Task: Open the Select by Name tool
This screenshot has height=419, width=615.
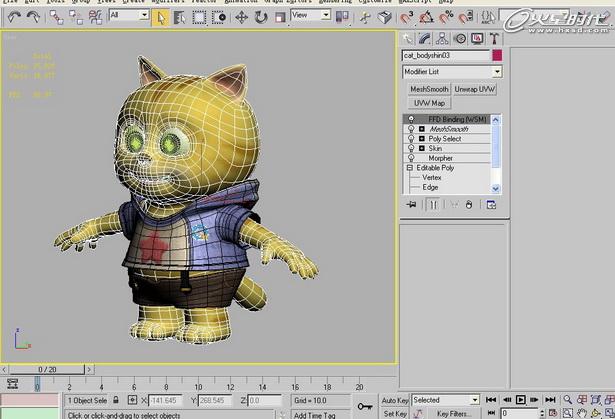Action: (x=180, y=18)
